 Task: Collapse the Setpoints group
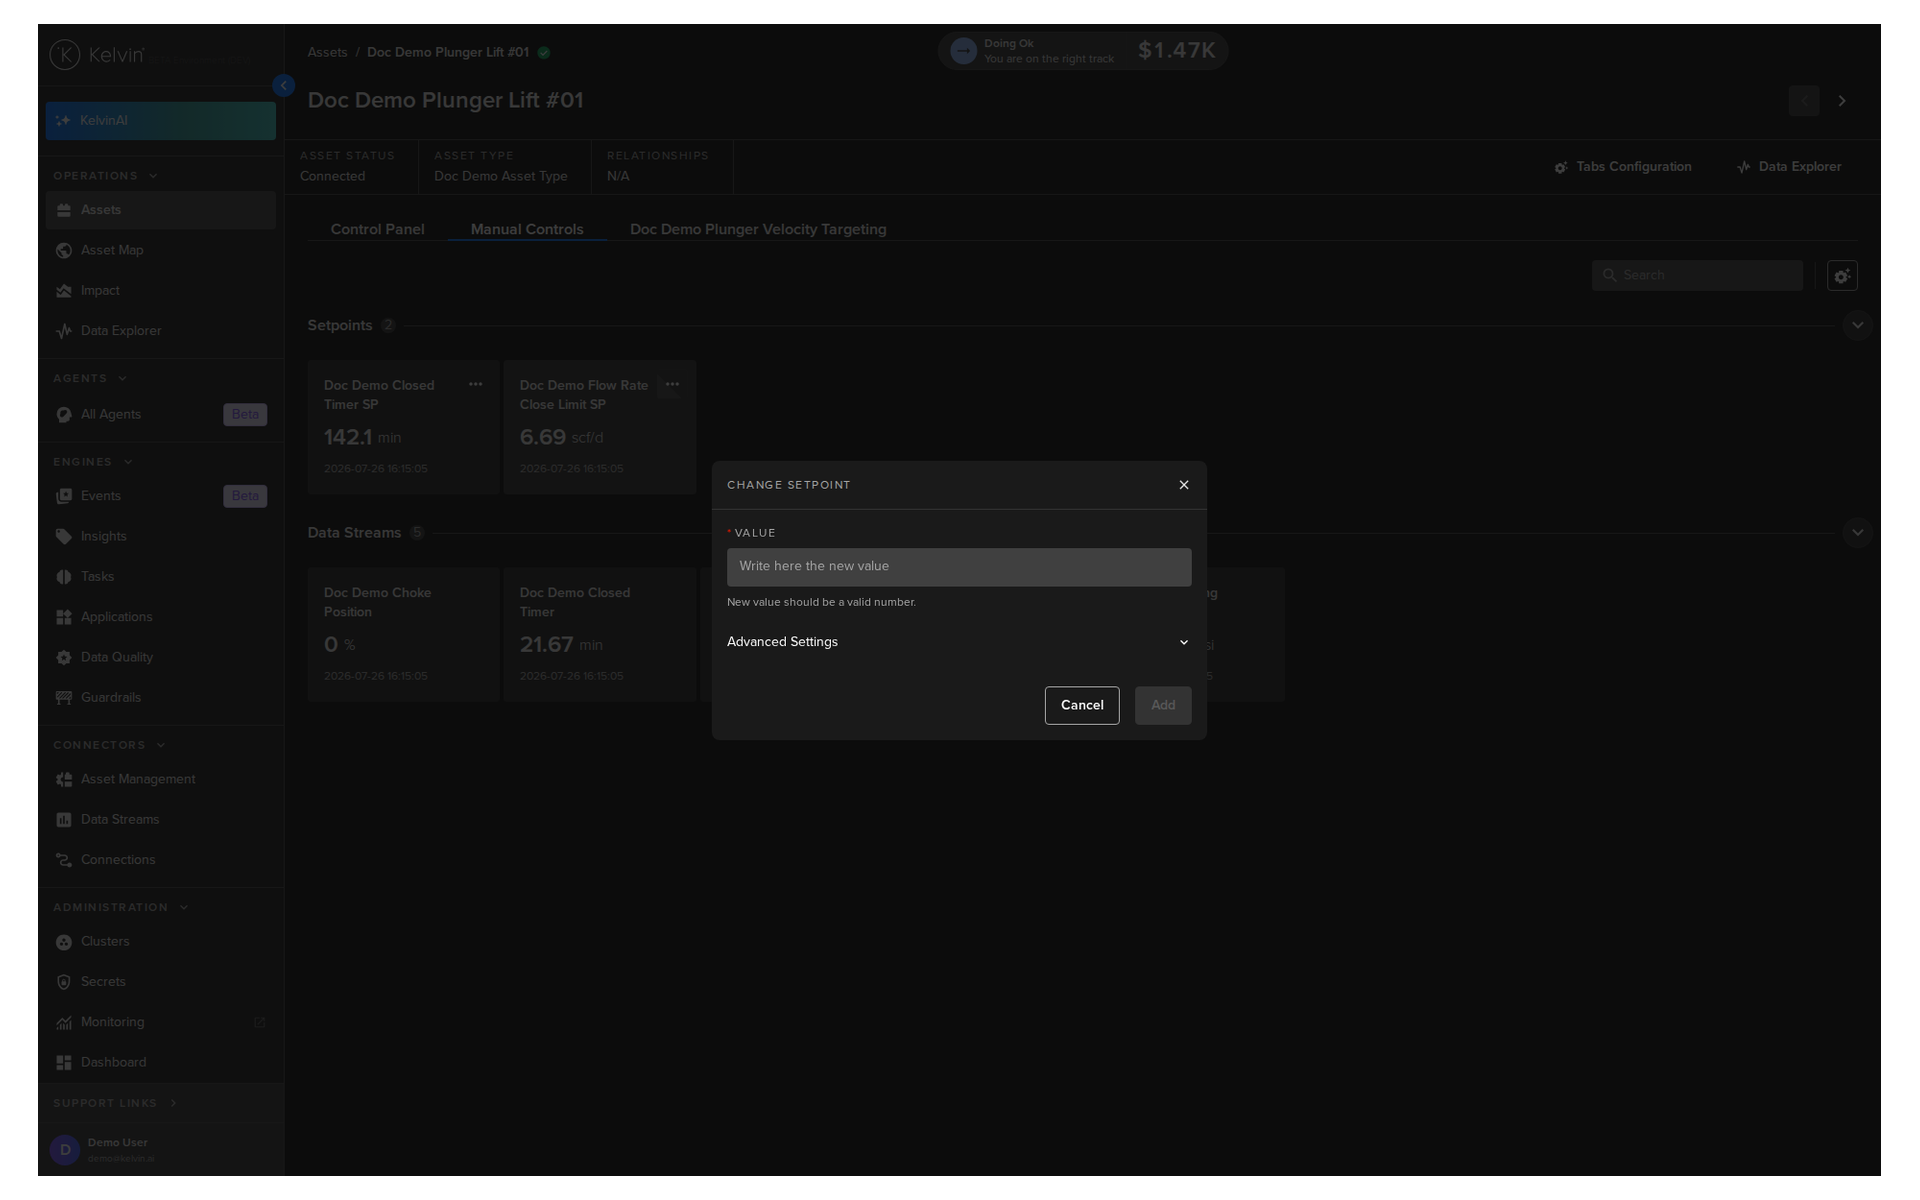click(x=1857, y=326)
